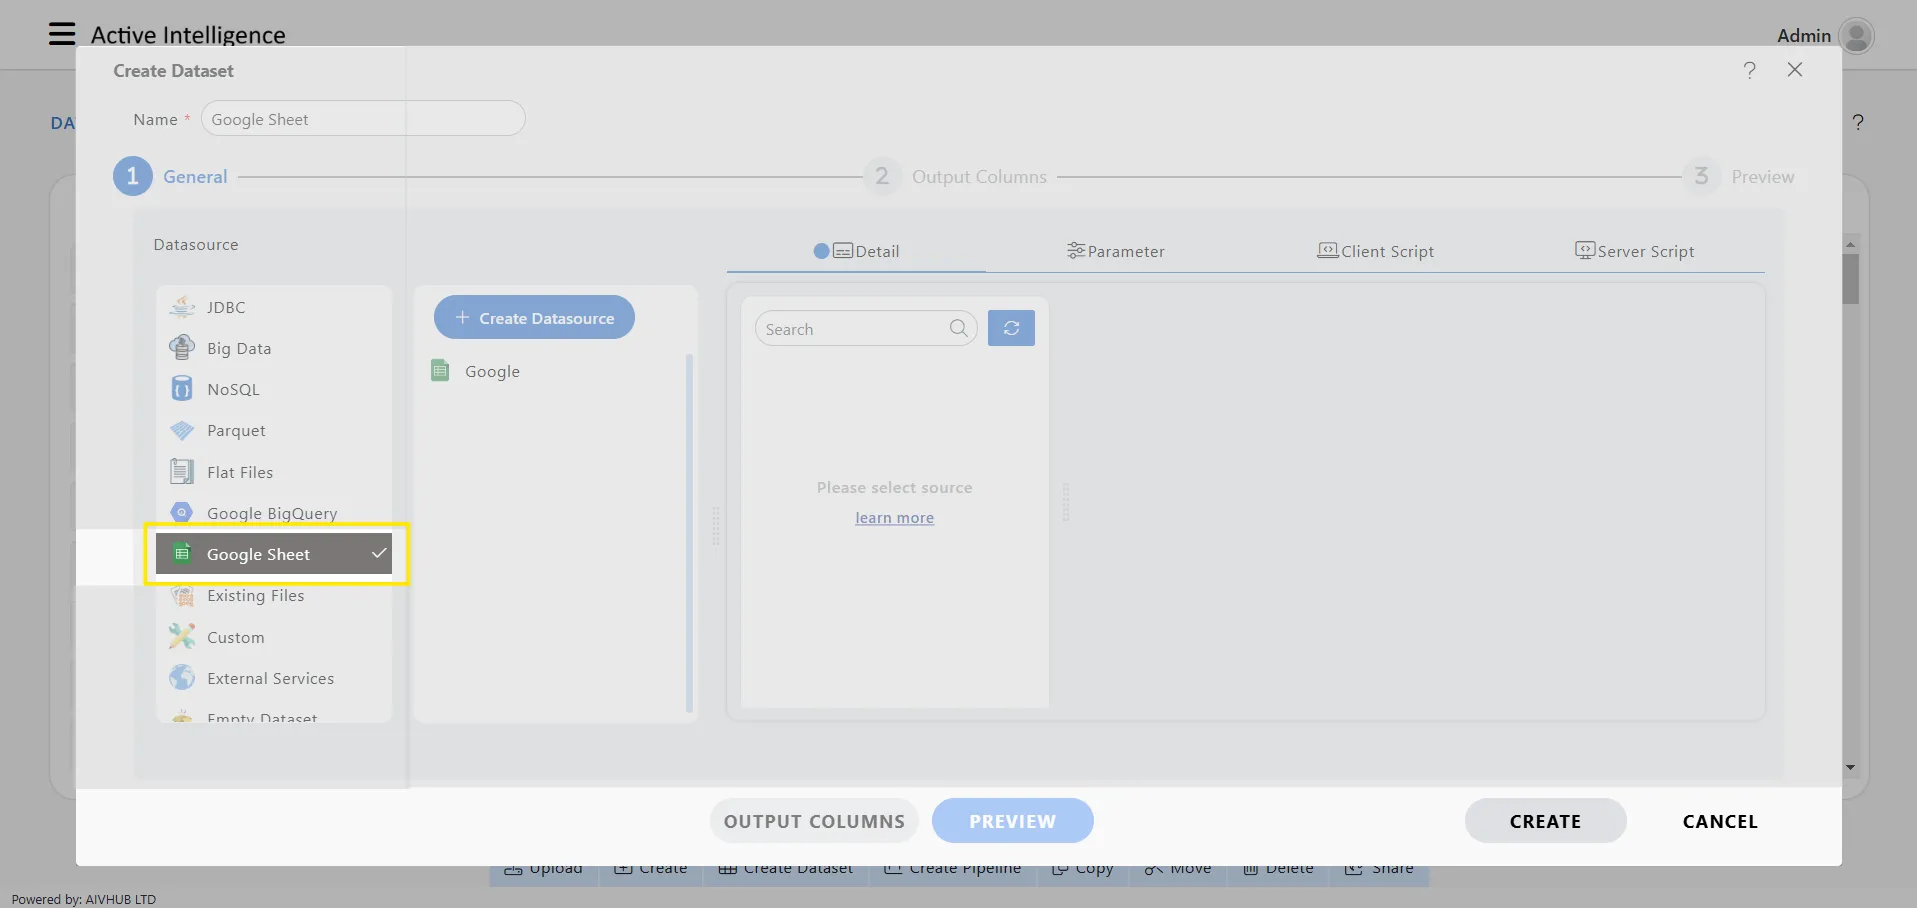This screenshot has height=908, width=1917.
Task: Click the Flat Files datasource icon
Action: pyautogui.click(x=182, y=471)
